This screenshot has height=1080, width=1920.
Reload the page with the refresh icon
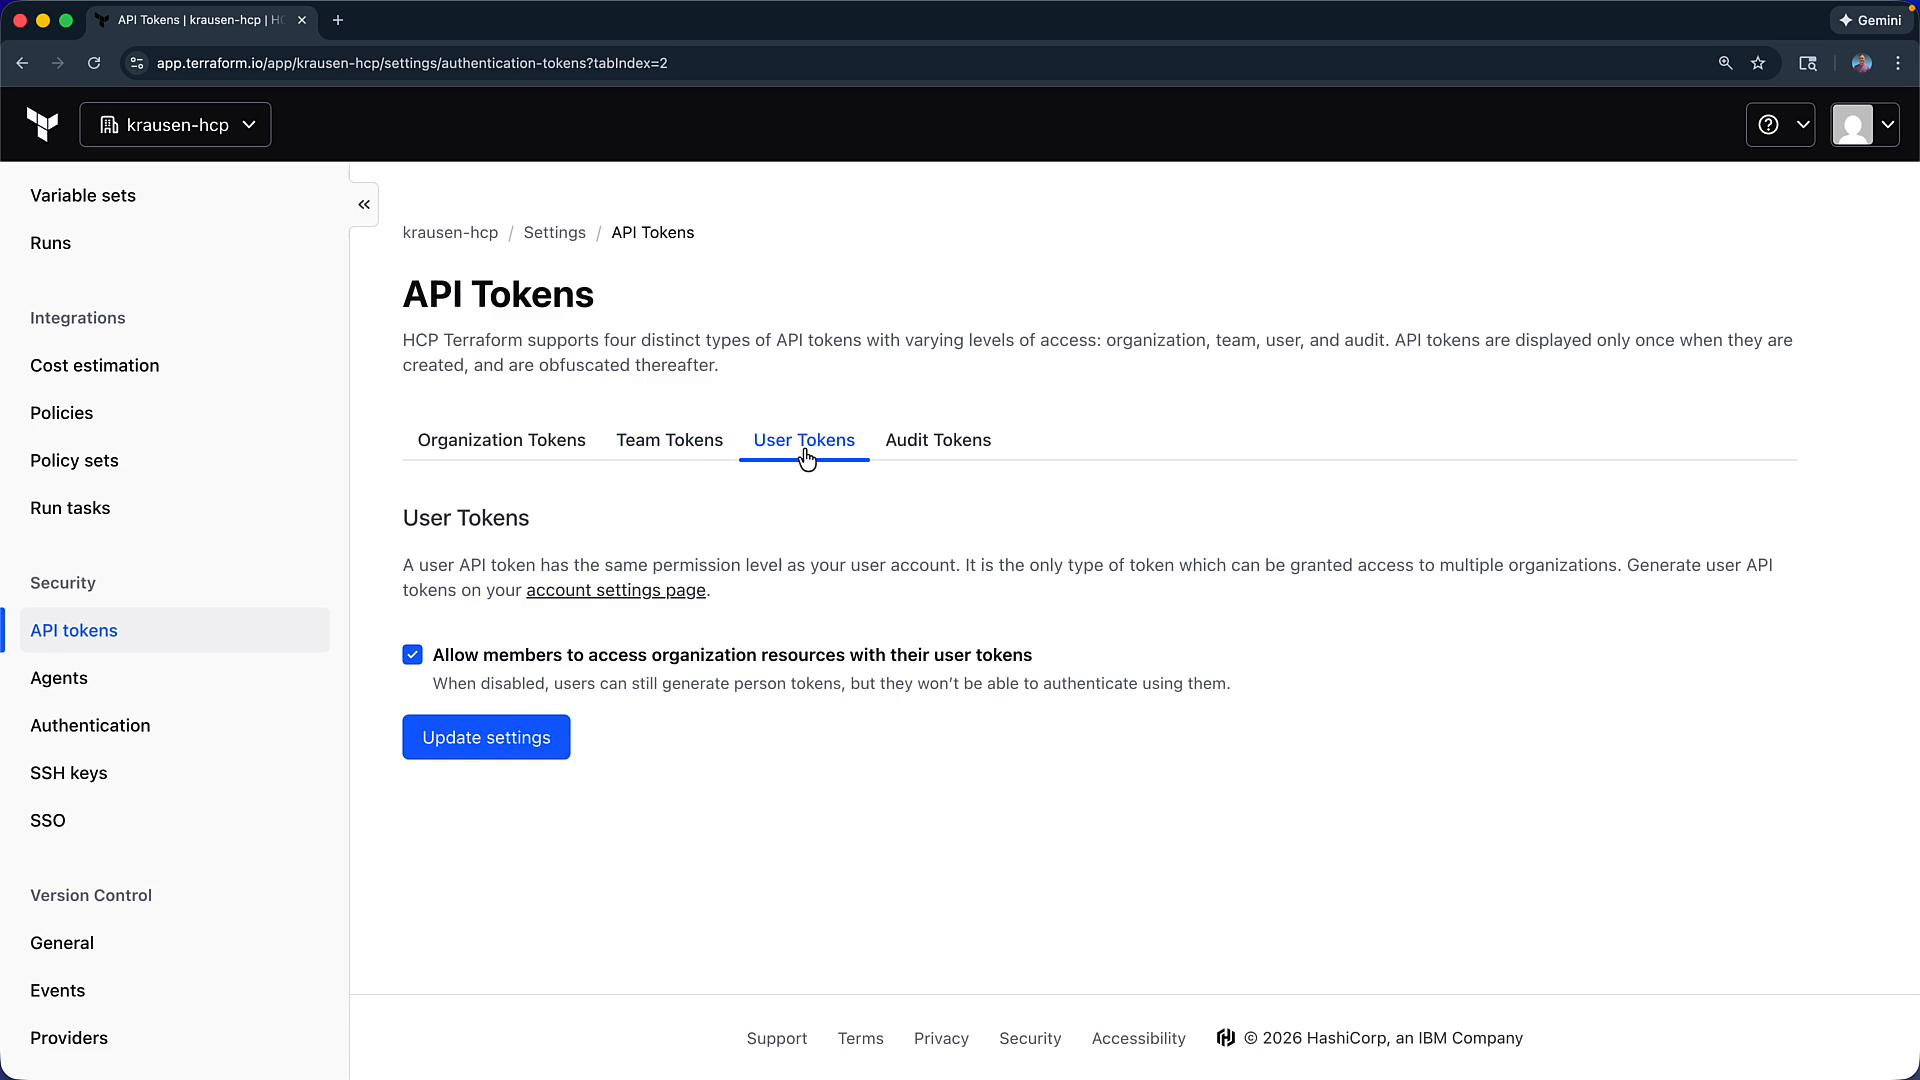click(x=94, y=63)
